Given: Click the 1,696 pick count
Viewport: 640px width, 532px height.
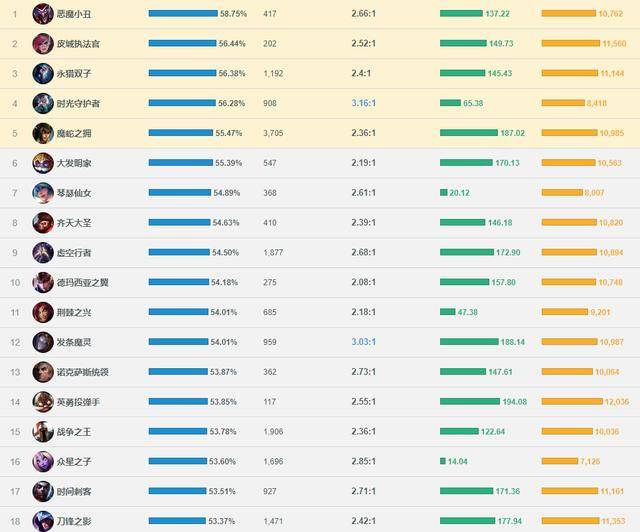Looking at the screenshot, I should click(273, 461).
